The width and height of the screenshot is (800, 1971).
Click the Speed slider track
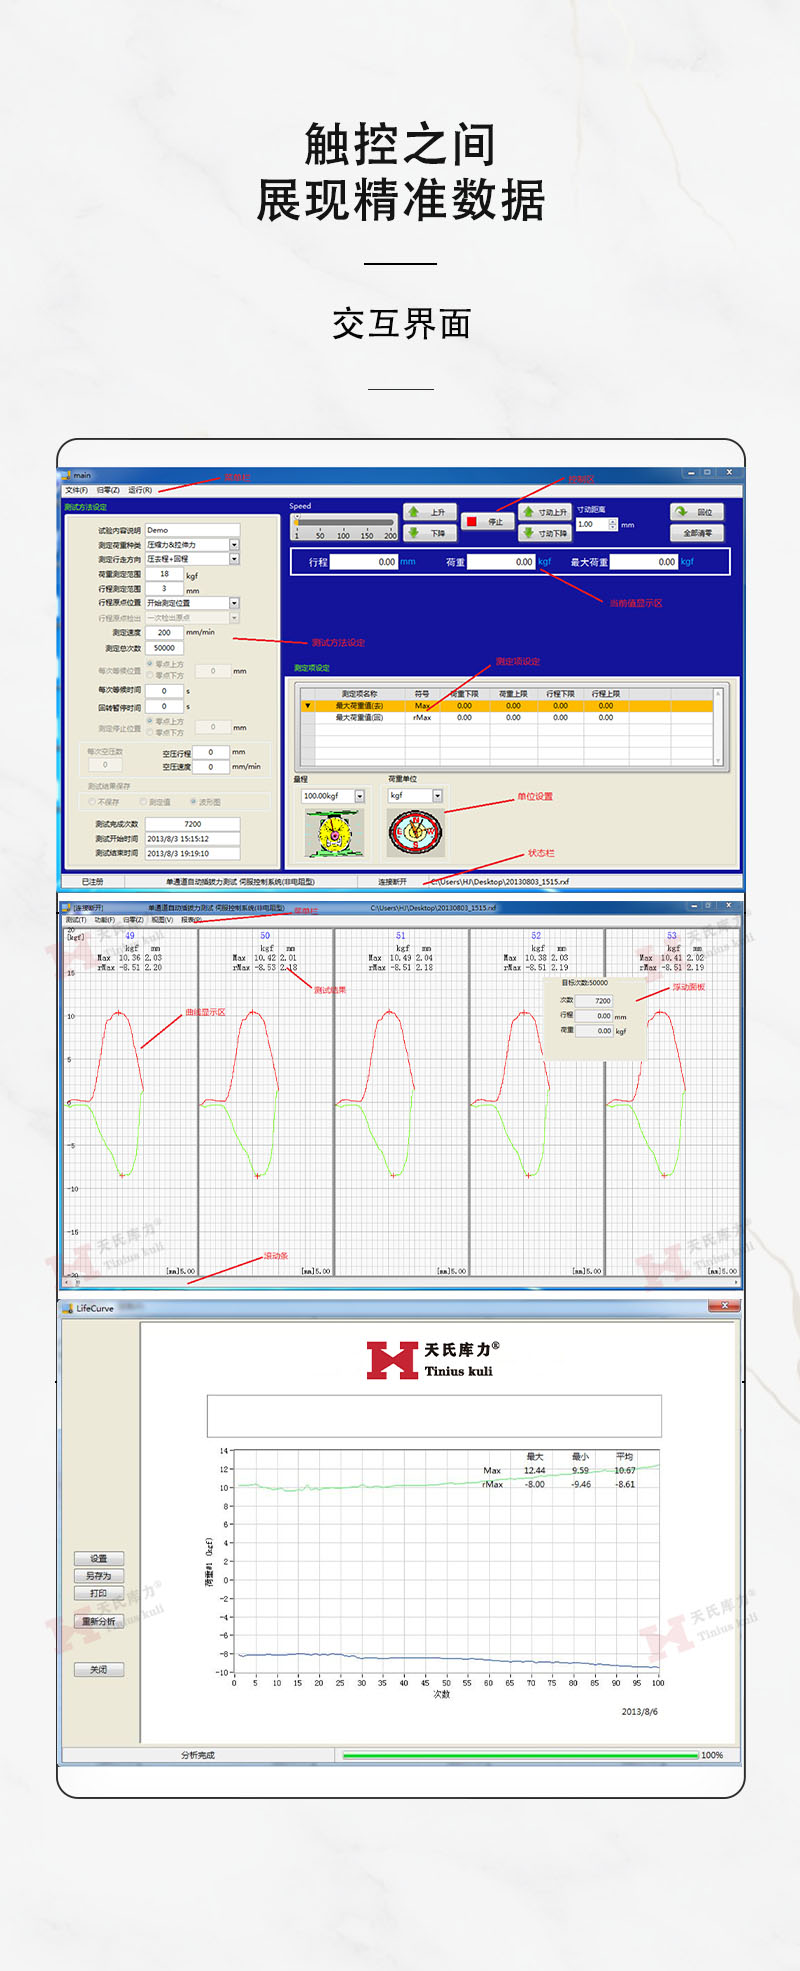click(x=344, y=522)
